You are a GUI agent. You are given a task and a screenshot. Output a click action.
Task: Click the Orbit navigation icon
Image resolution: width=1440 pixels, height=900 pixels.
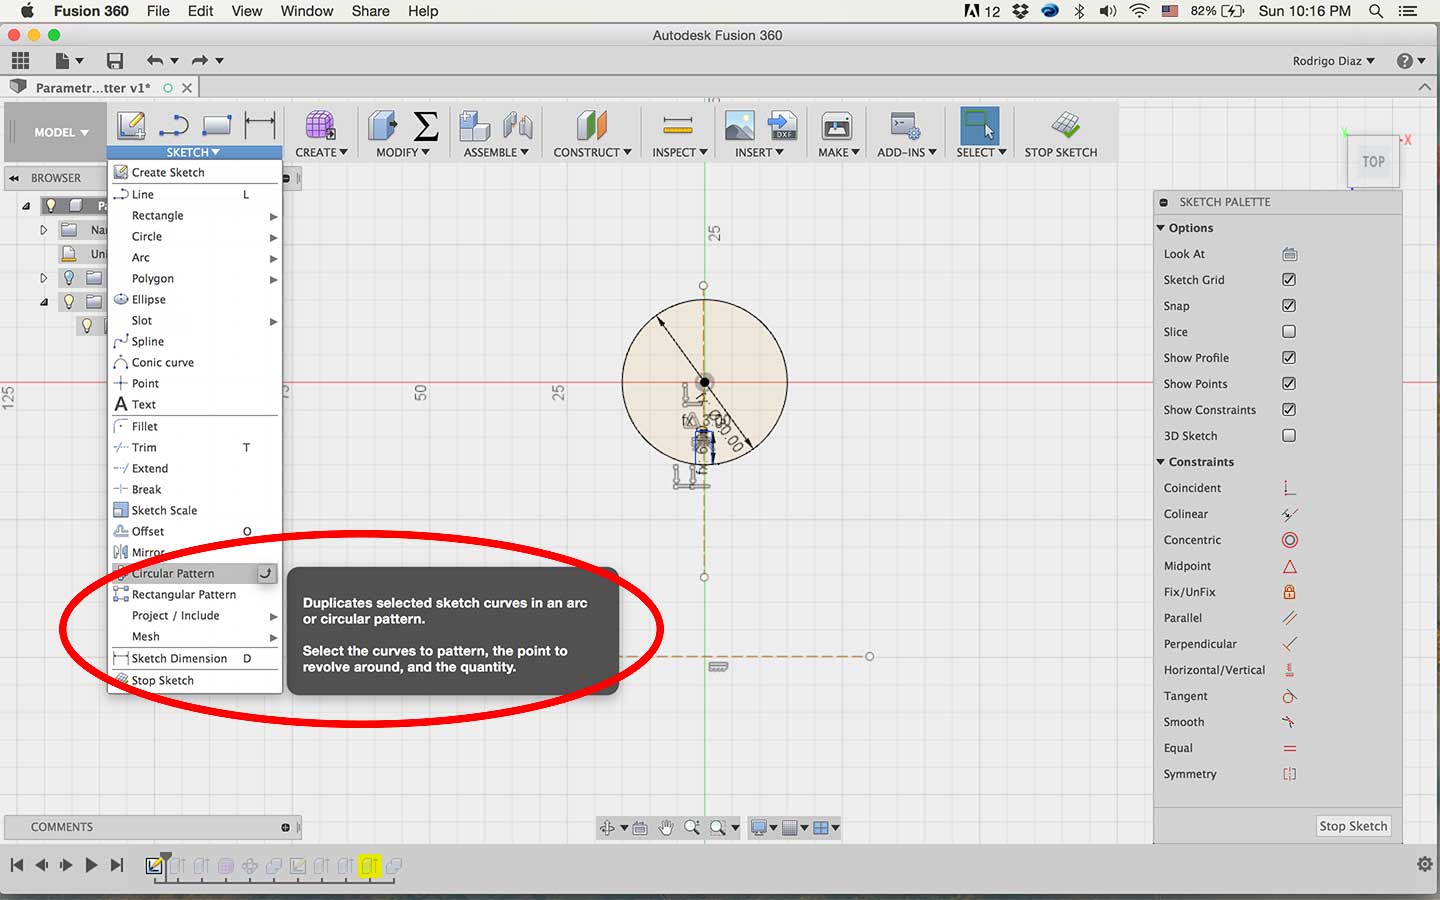point(607,828)
